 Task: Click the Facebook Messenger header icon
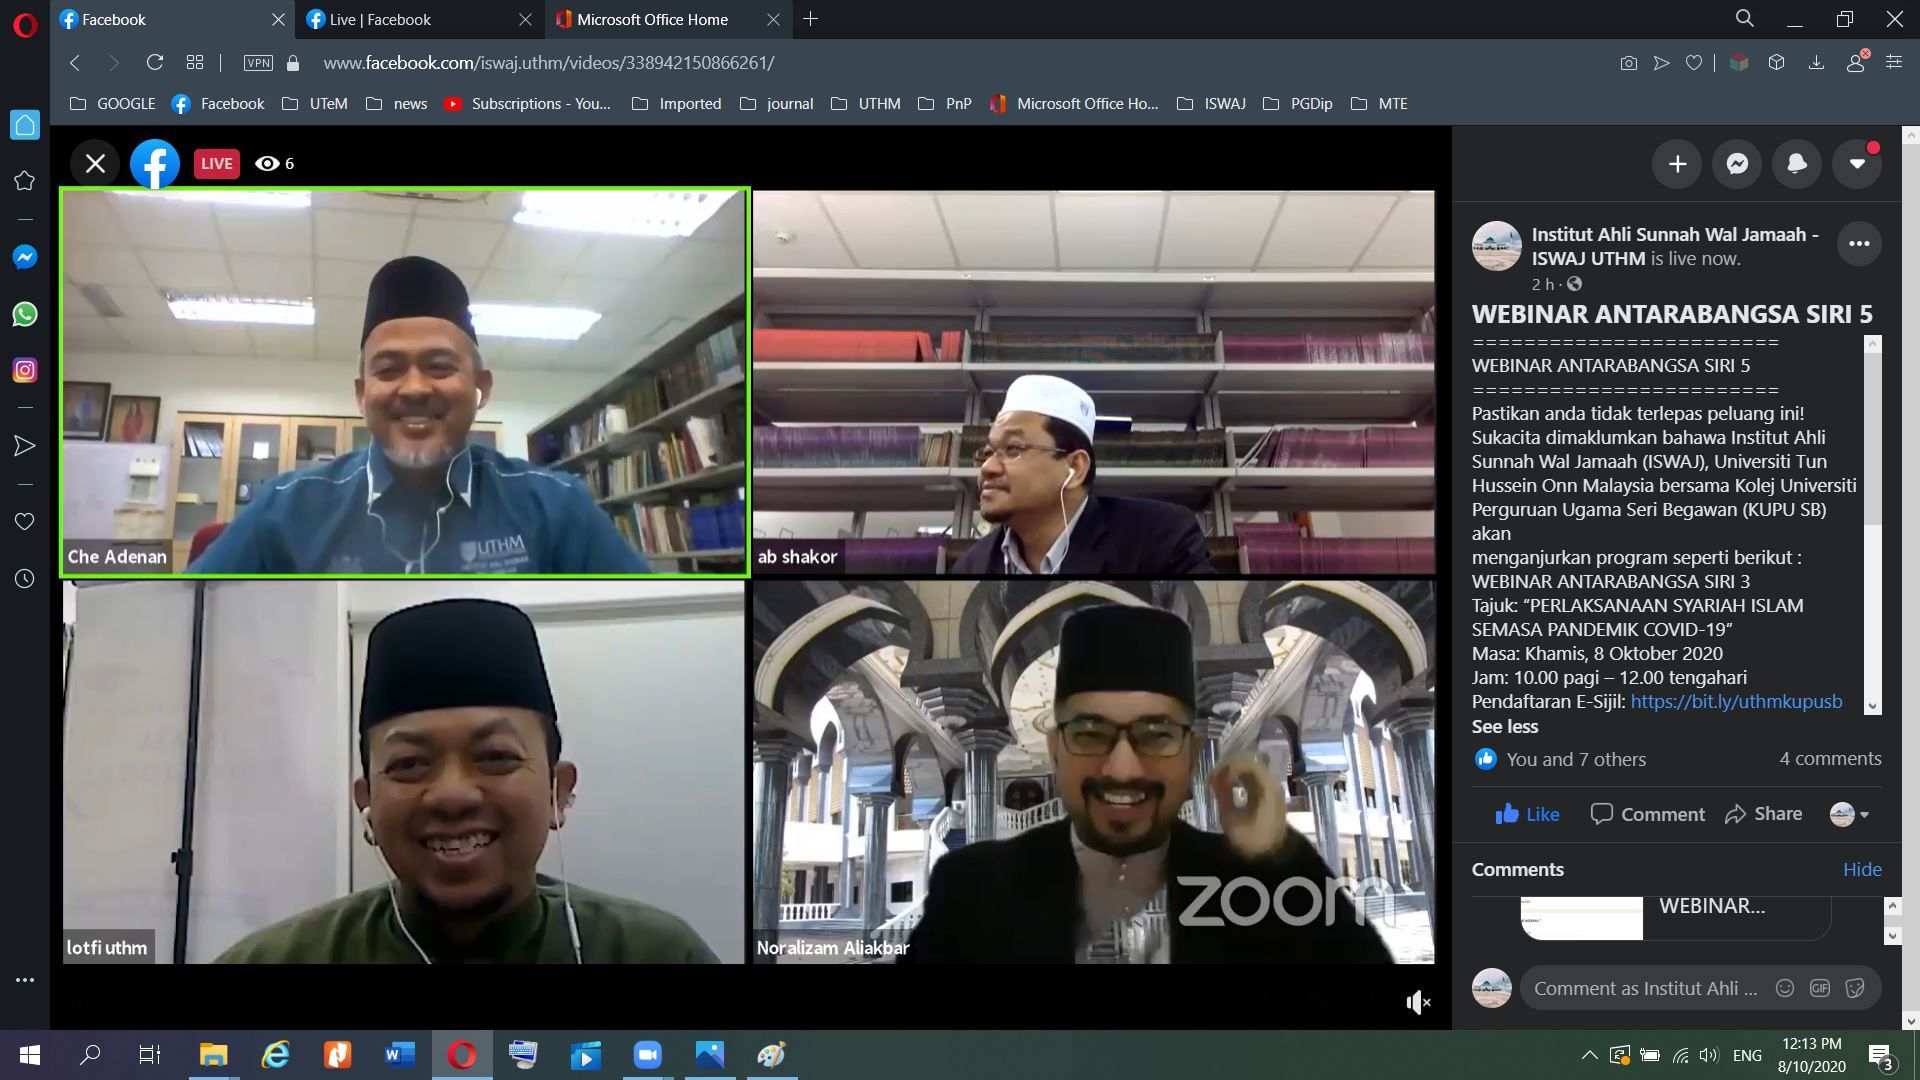coord(1737,164)
